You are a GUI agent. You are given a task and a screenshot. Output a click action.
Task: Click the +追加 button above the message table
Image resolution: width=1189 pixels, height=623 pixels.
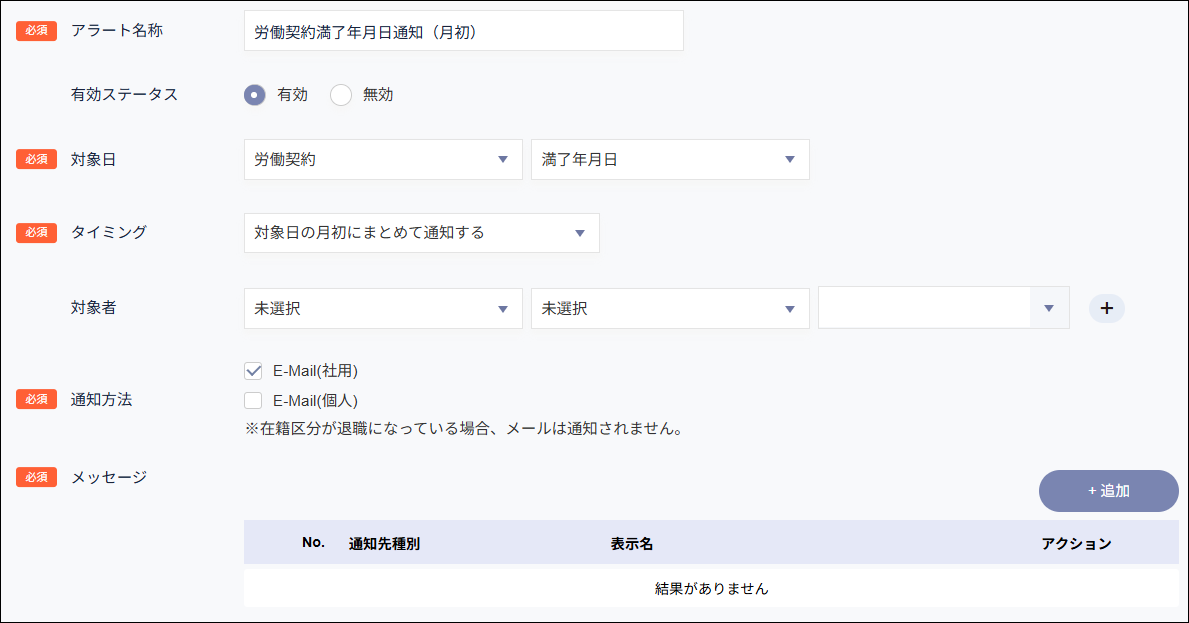[x=1107, y=490]
